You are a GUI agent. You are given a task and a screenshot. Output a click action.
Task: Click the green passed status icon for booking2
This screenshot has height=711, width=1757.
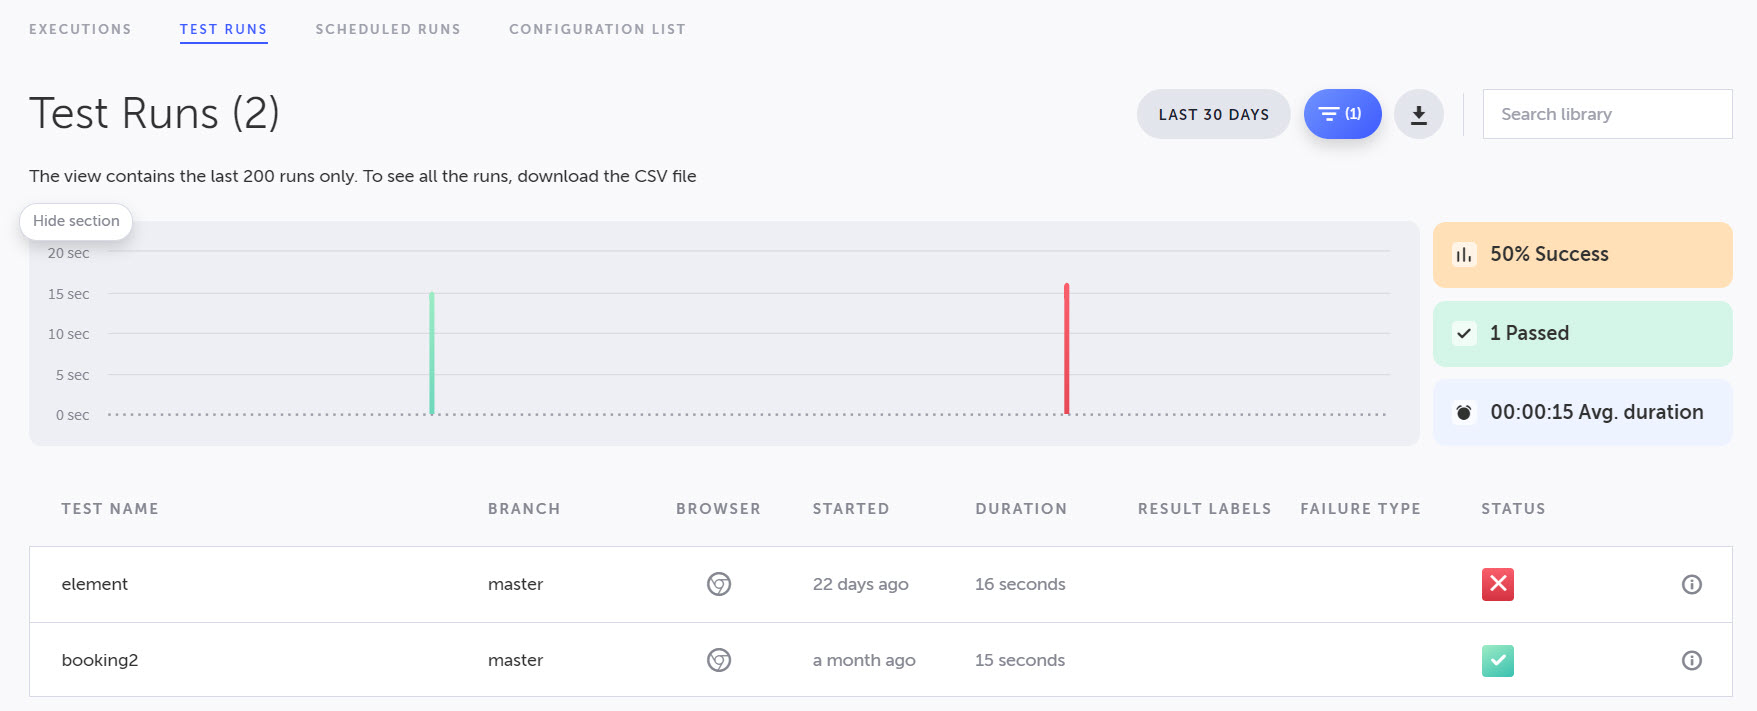[x=1497, y=661]
